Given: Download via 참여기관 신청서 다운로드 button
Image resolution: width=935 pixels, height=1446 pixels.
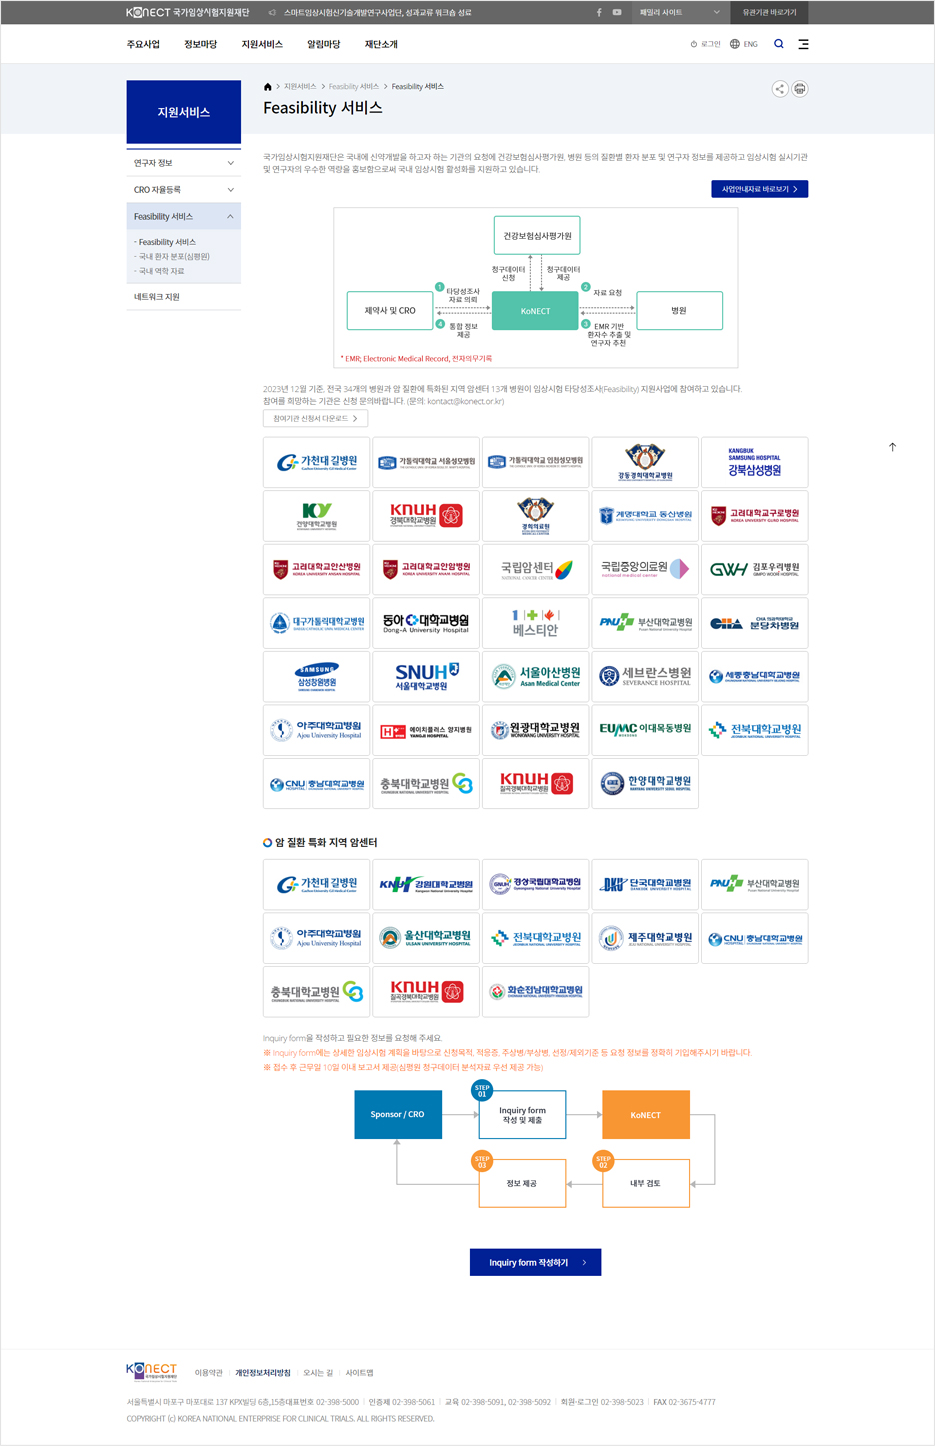Looking at the screenshot, I should (316, 418).
